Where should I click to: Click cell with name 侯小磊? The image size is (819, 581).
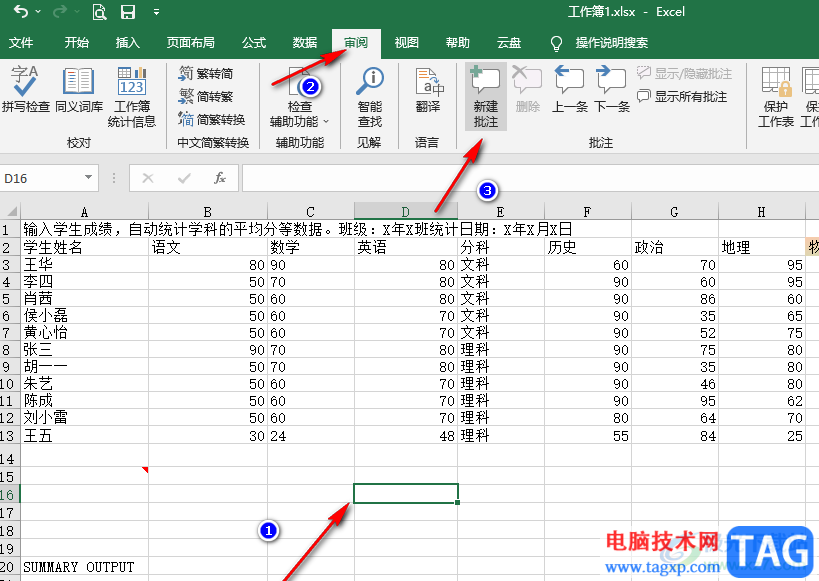pyautogui.click(x=85, y=316)
